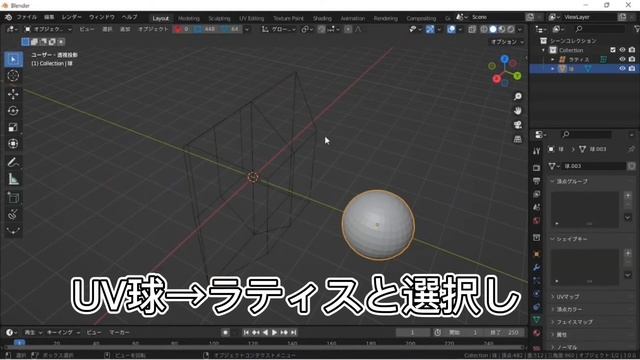The height and width of the screenshot is (360, 640).
Task: Open the viewport オブジェクト menu
Action: 153,29
